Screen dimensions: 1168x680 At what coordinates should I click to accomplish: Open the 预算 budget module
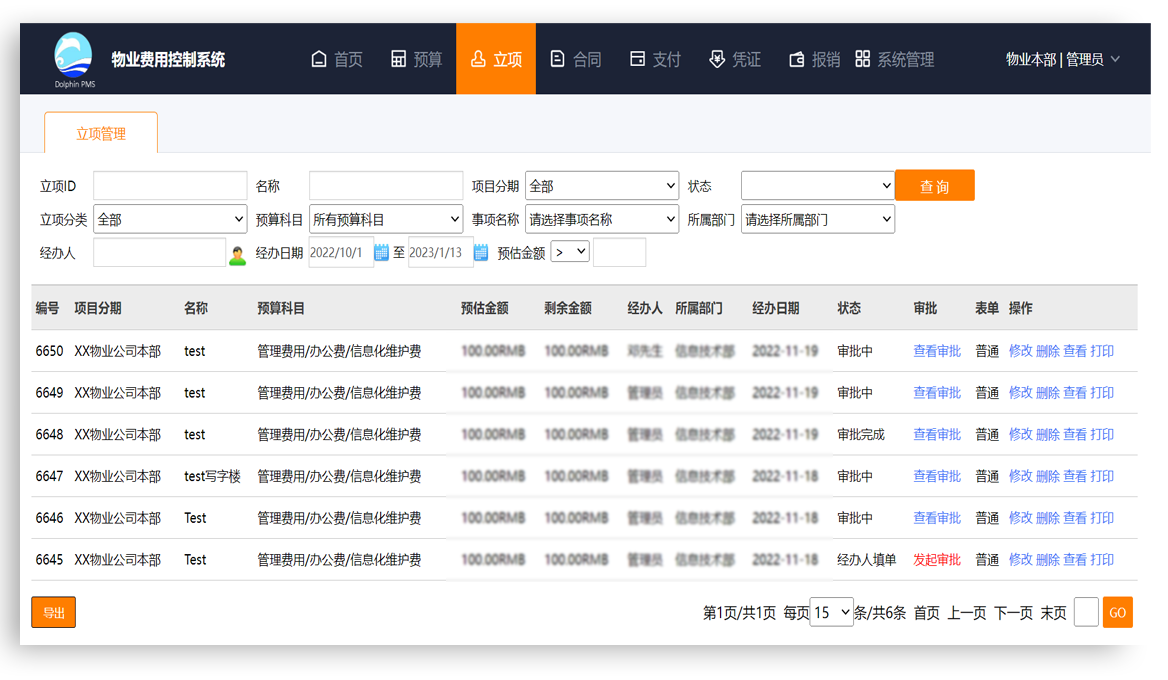click(x=416, y=60)
